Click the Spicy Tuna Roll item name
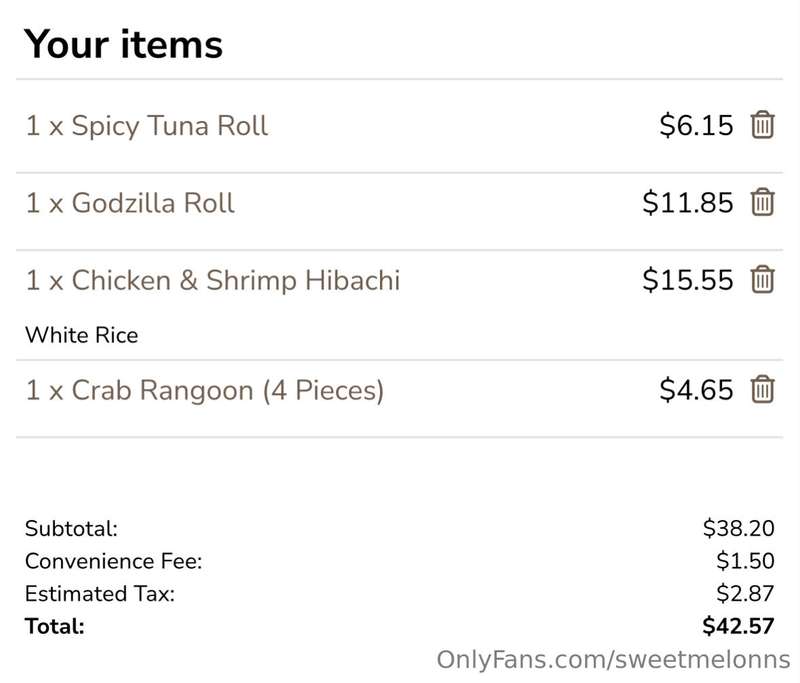 pyautogui.click(x=147, y=126)
